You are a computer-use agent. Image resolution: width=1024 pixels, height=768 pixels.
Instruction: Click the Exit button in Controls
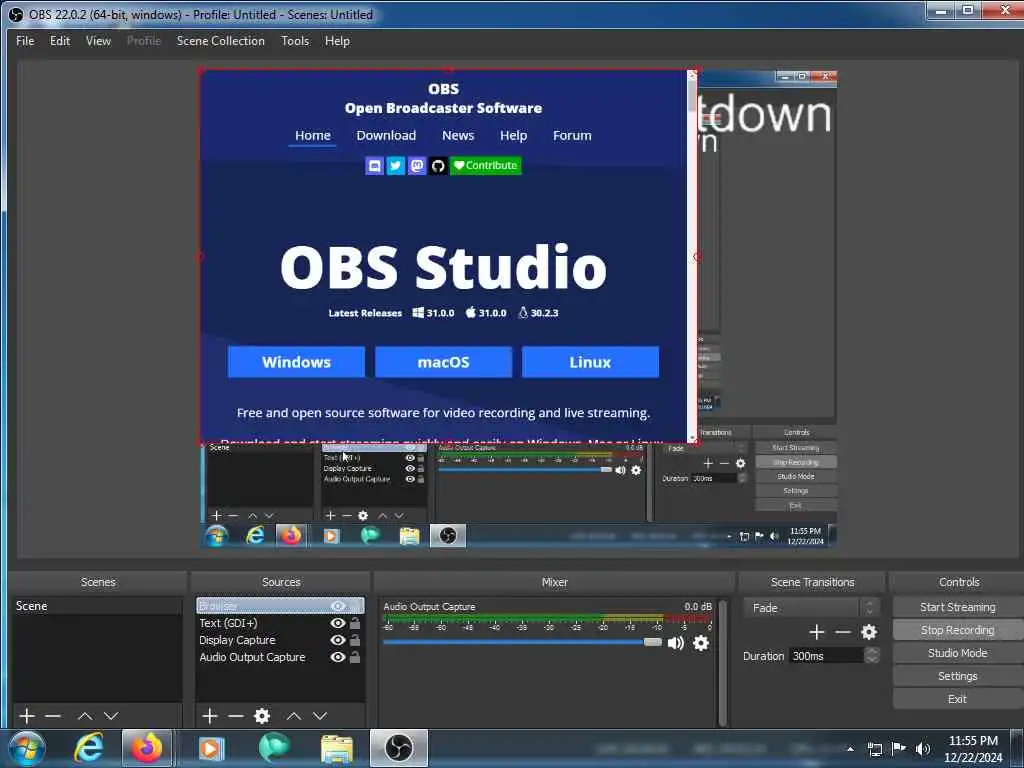(x=957, y=699)
